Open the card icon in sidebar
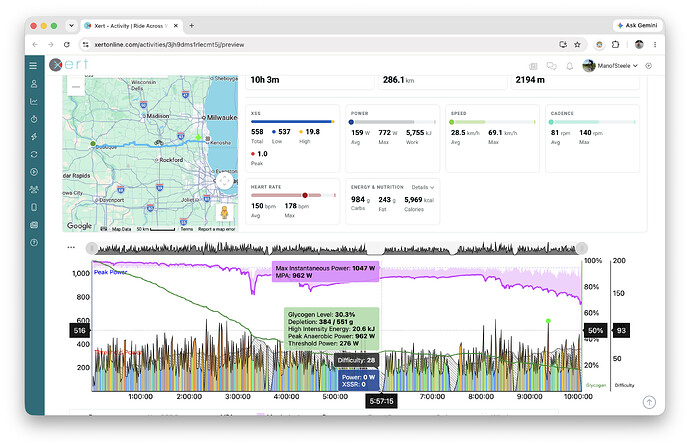This screenshot has width=690, height=448. 34,225
